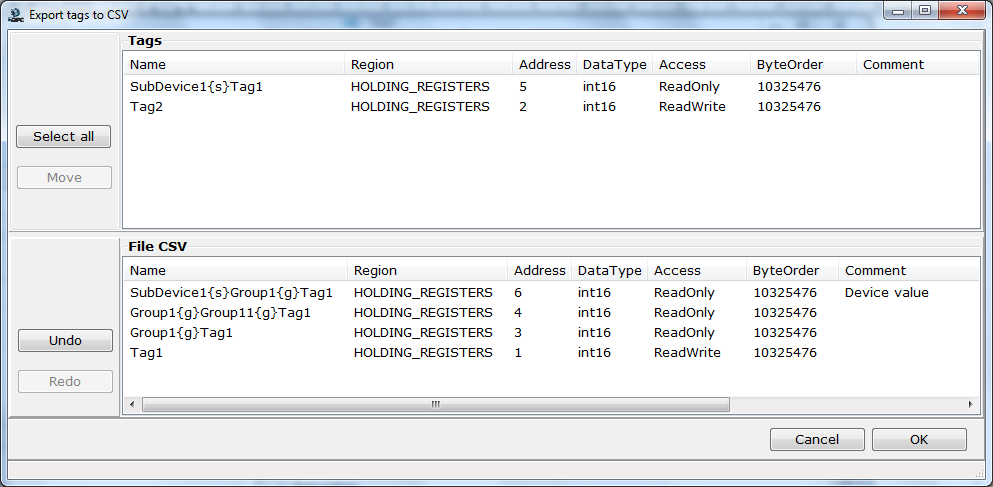
Task: Sort Tags table by ByteOrder column header
Action: pos(804,65)
